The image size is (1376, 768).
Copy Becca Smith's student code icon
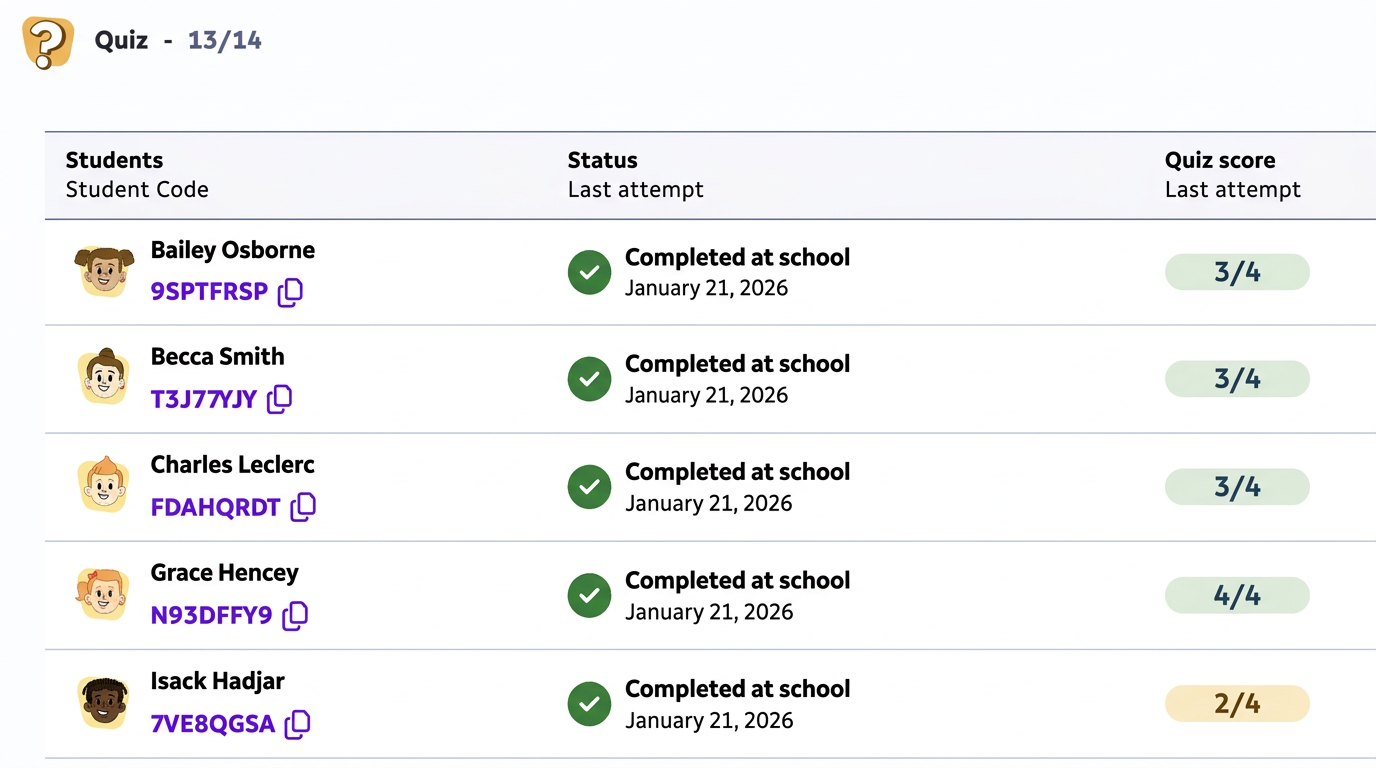coord(280,399)
